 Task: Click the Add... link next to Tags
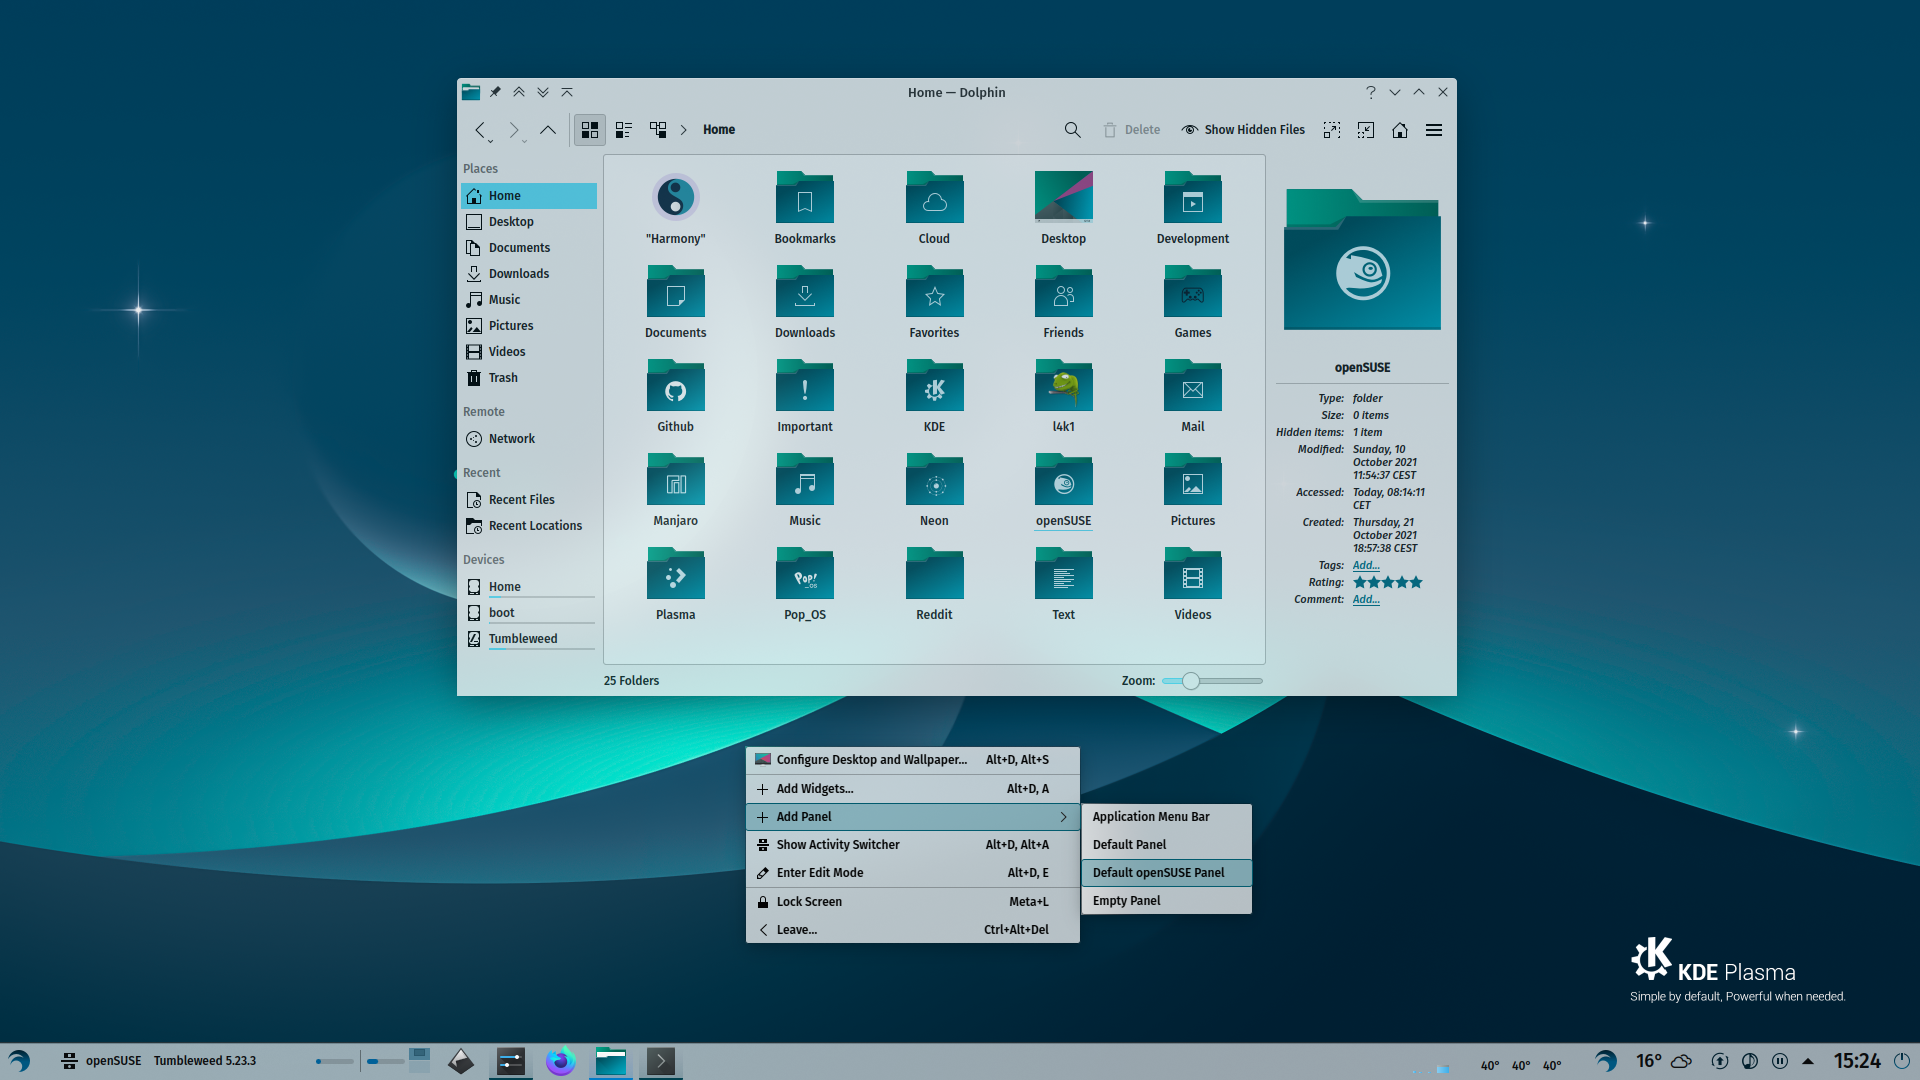pyautogui.click(x=1366, y=565)
